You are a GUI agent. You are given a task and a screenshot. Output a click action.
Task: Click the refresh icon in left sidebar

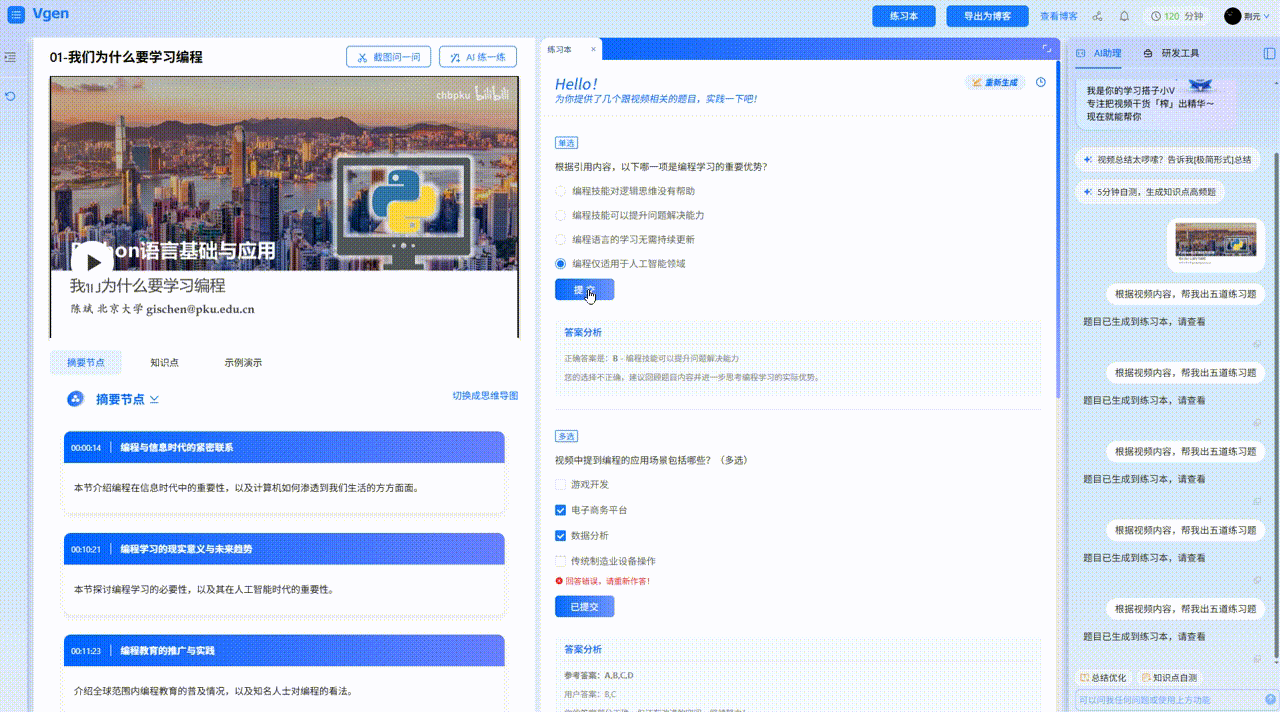click(x=10, y=96)
